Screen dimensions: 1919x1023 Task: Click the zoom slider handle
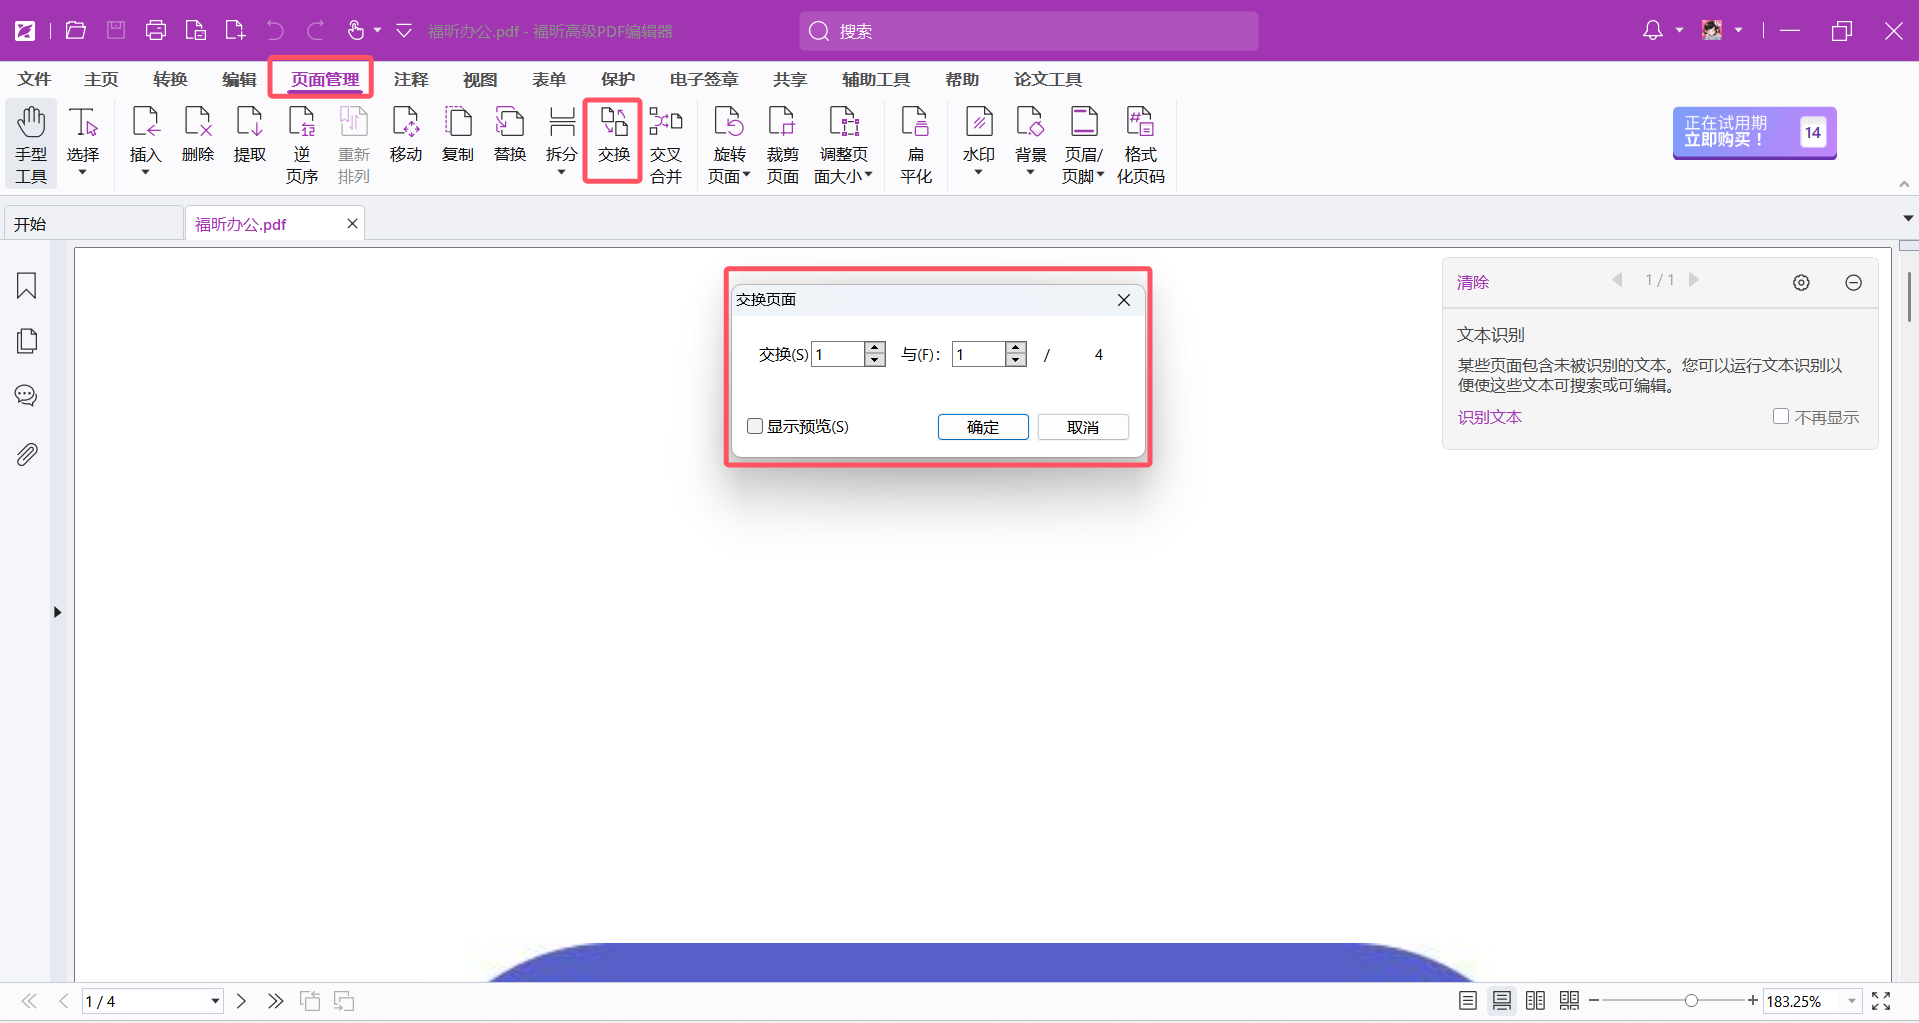[x=1691, y=1001]
